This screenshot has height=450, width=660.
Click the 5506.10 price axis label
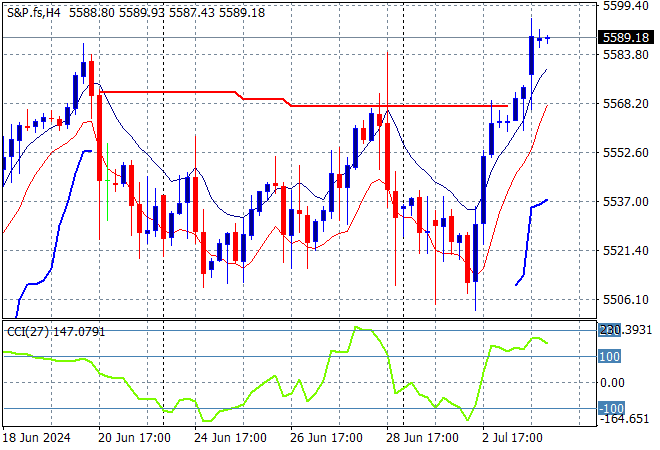point(625,299)
